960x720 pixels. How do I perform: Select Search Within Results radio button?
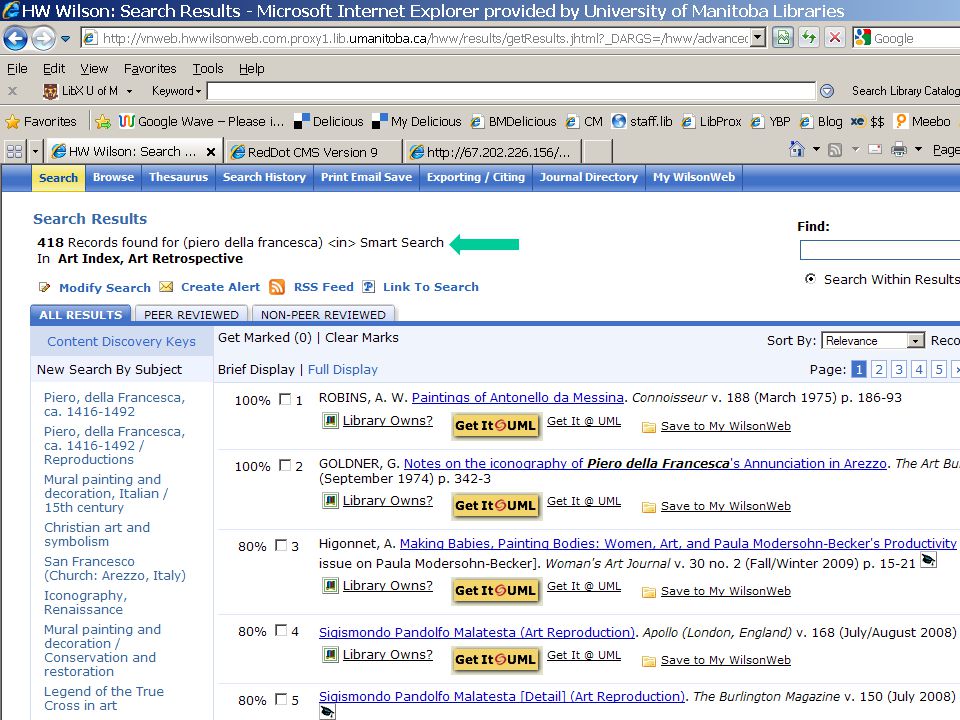click(810, 279)
